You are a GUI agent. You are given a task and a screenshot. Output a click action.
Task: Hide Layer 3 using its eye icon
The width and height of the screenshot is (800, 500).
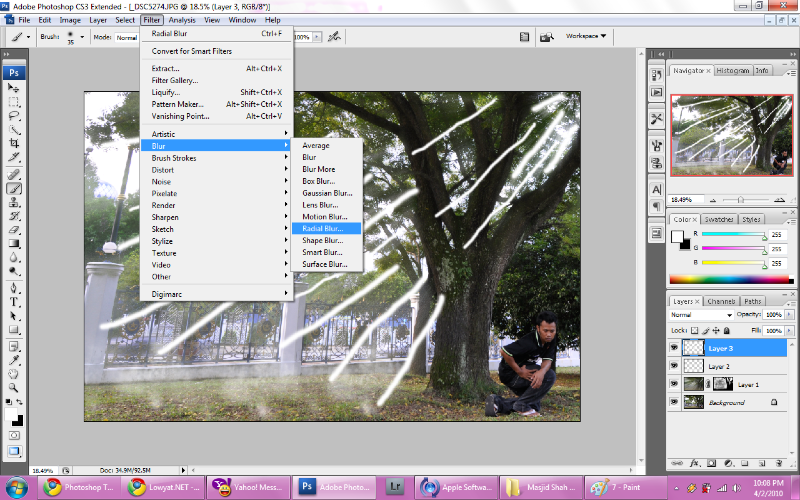coord(674,348)
